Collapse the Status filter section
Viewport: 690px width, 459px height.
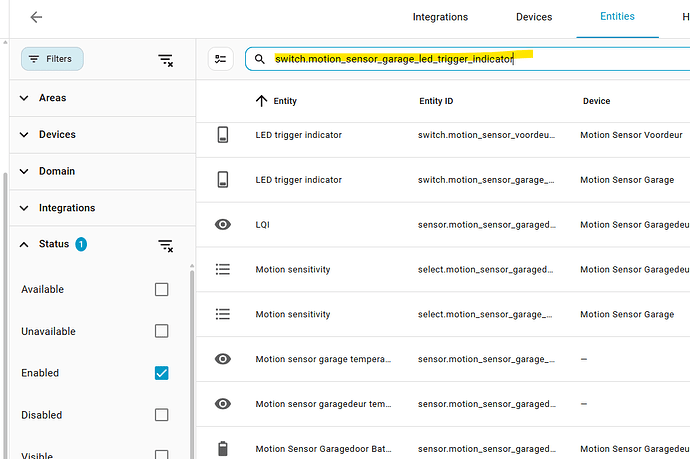(x=26, y=244)
